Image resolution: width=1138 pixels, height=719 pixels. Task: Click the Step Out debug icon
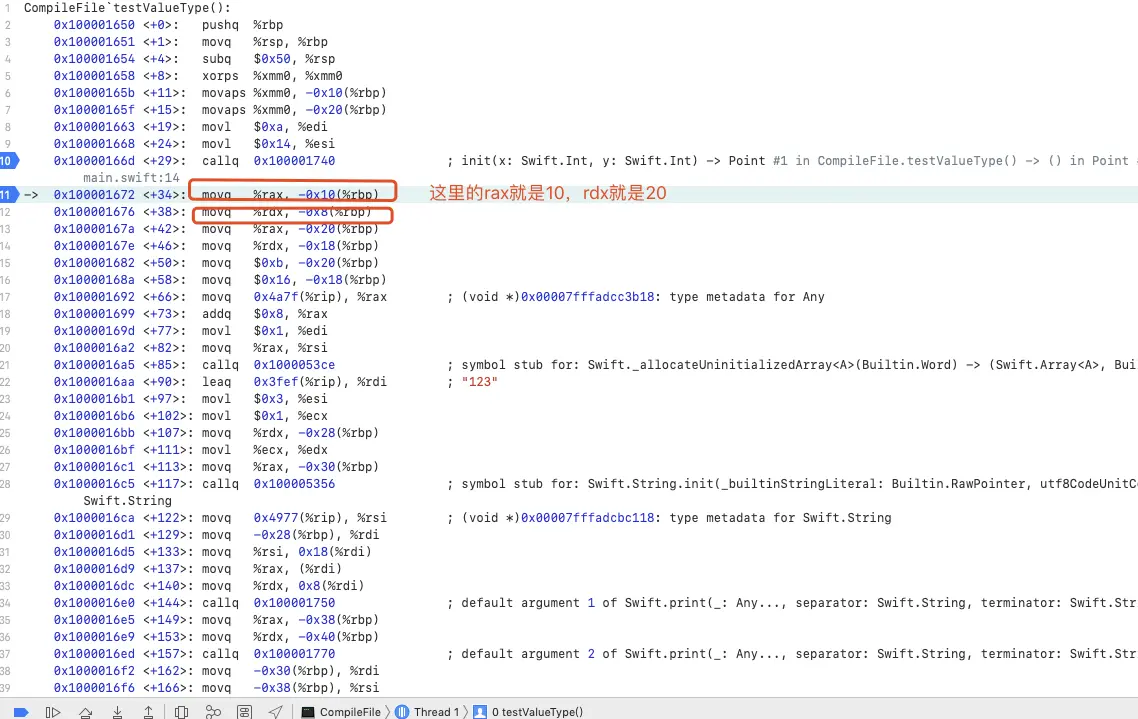[x=148, y=712]
